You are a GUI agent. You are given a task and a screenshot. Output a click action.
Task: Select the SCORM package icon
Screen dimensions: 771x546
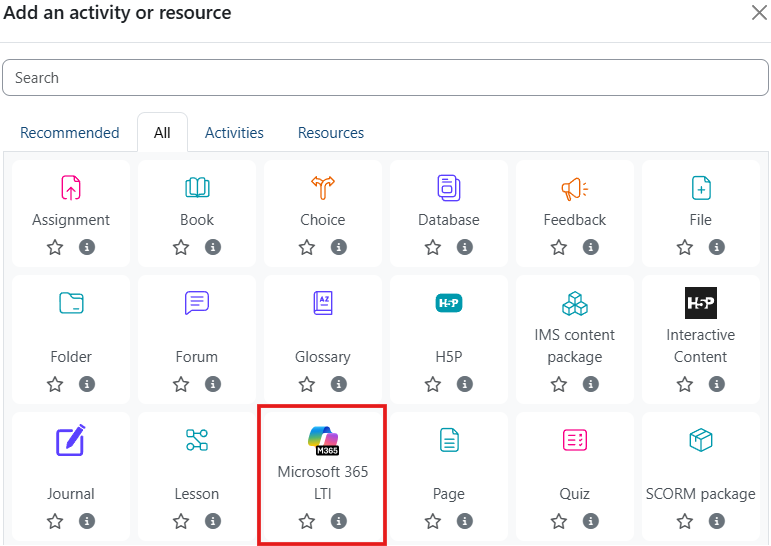(701, 439)
